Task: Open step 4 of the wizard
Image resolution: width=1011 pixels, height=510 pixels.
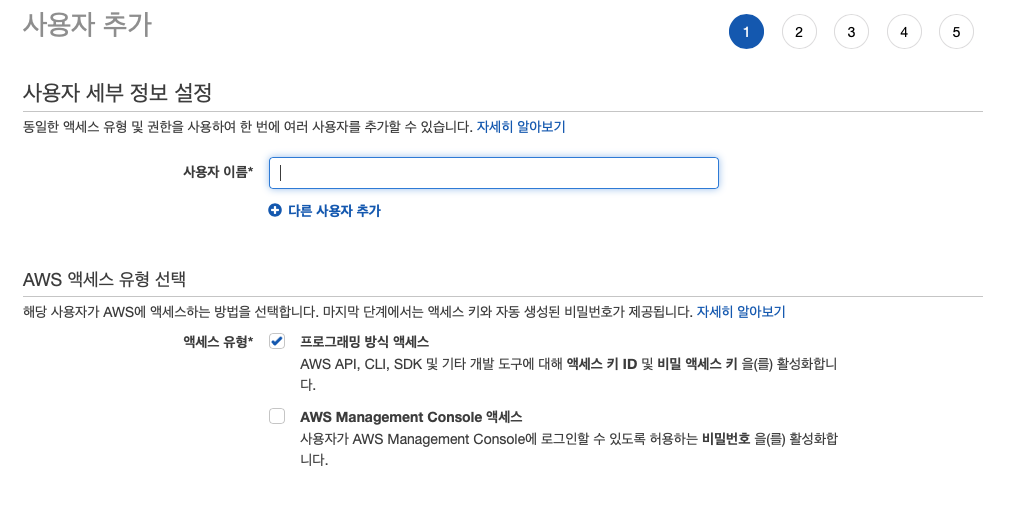Action: [x=904, y=32]
